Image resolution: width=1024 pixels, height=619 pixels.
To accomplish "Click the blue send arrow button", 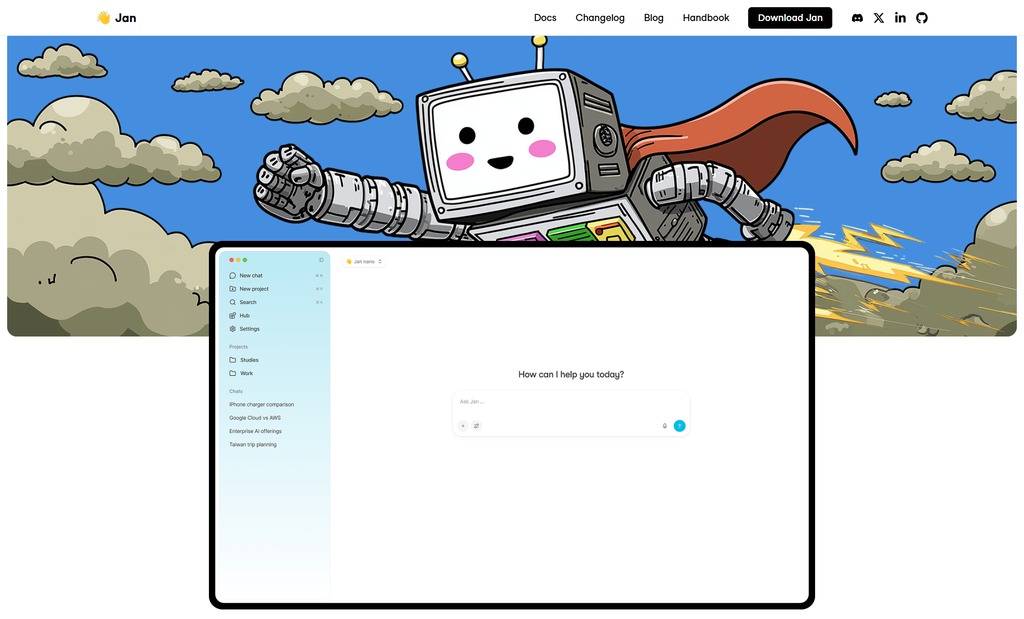I will pyautogui.click(x=680, y=426).
